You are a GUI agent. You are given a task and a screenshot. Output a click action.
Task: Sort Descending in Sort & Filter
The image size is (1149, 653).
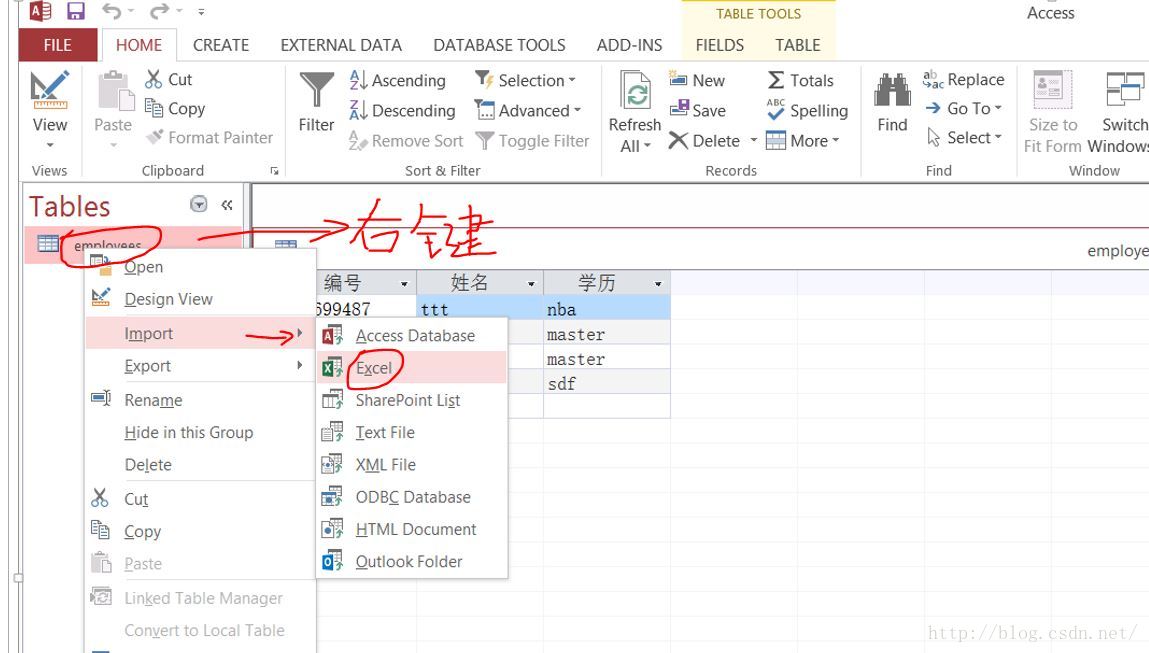pos(402,111)
